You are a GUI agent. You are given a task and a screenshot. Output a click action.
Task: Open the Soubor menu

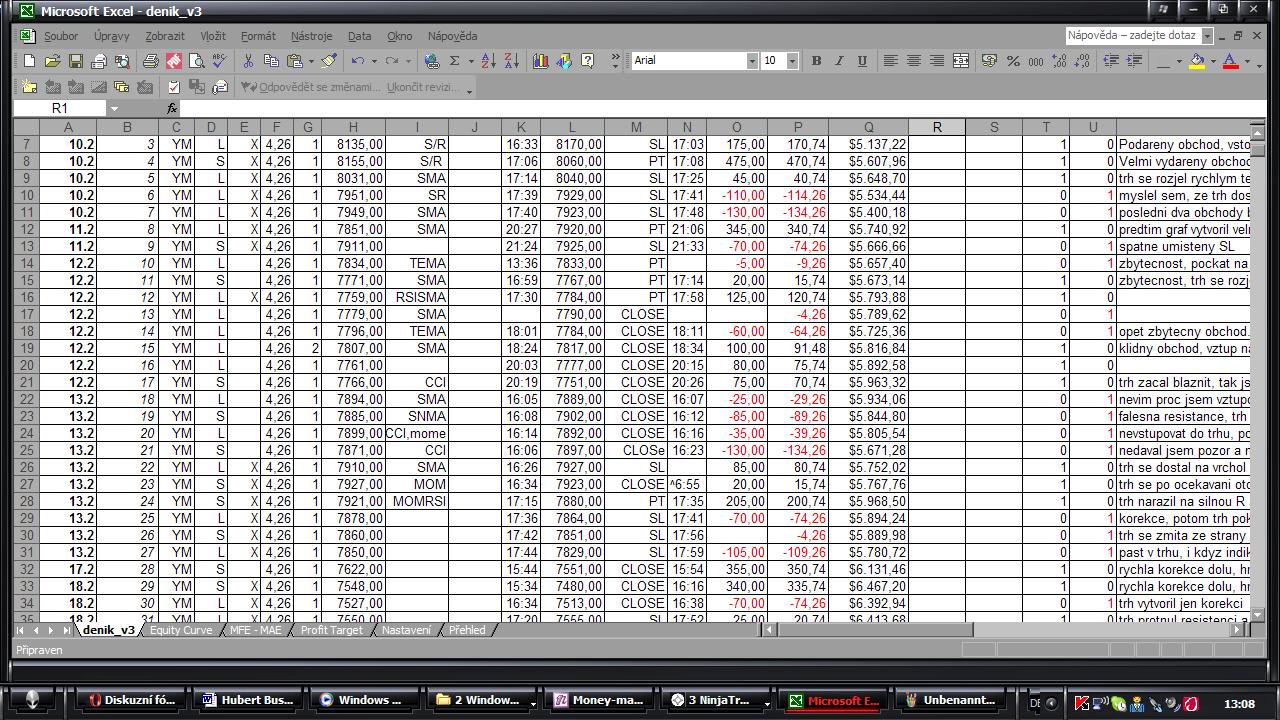[61, 36]
